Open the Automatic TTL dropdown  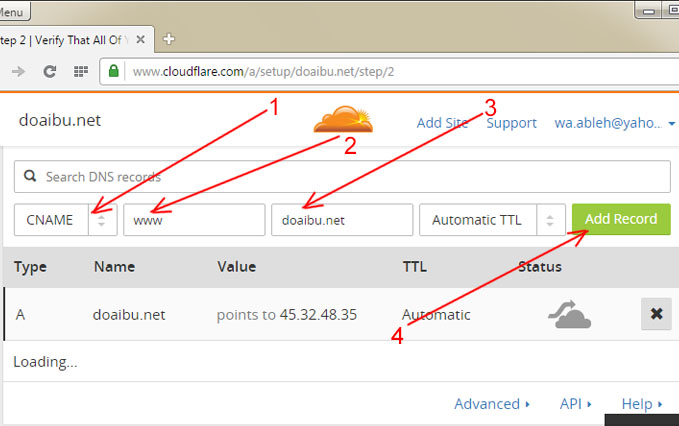(492, 220)
